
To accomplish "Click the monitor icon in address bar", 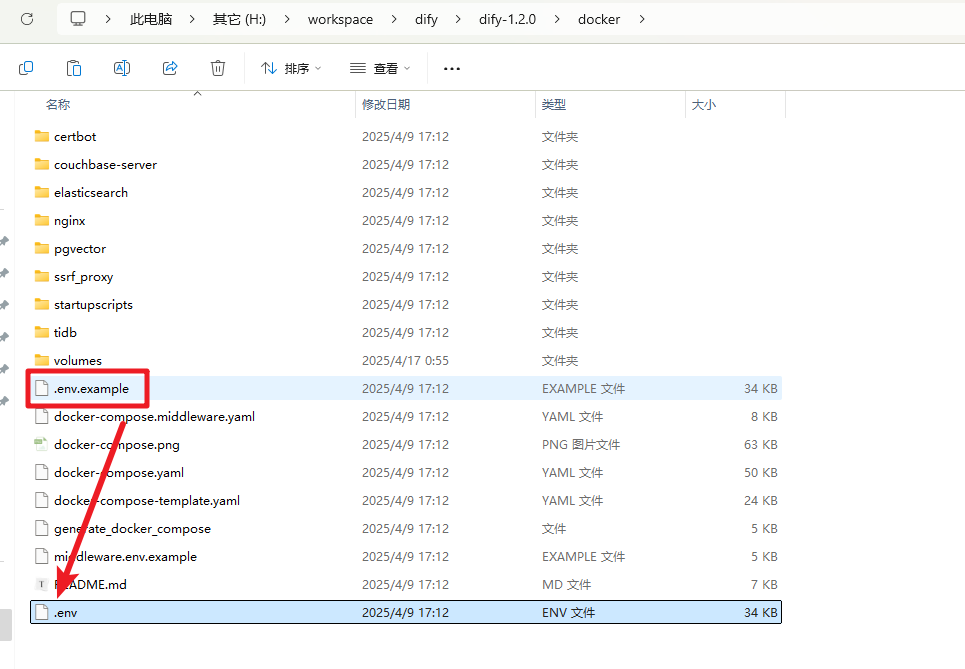I will click(x=78, y=19).
